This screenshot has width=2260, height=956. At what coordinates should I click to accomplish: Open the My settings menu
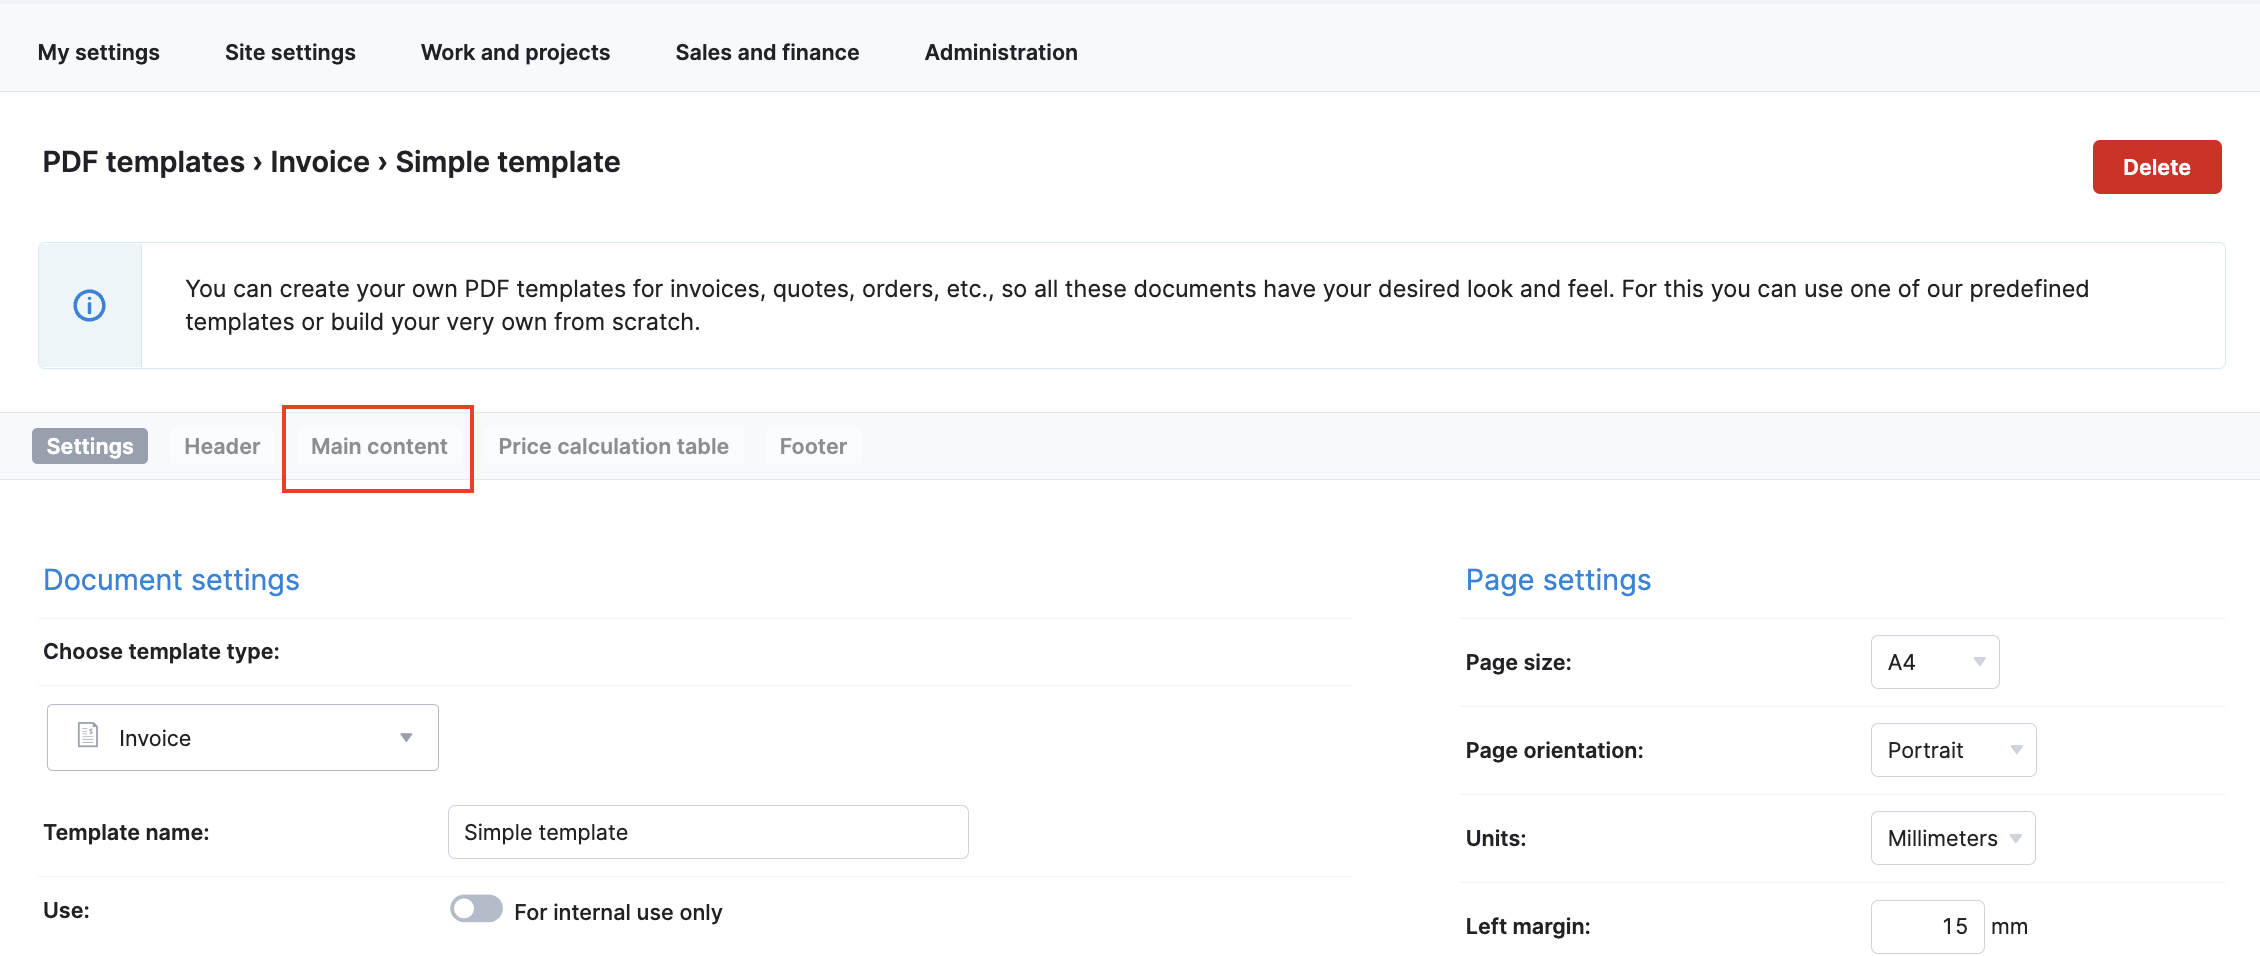pyautogui.click(x=99, y=52)
